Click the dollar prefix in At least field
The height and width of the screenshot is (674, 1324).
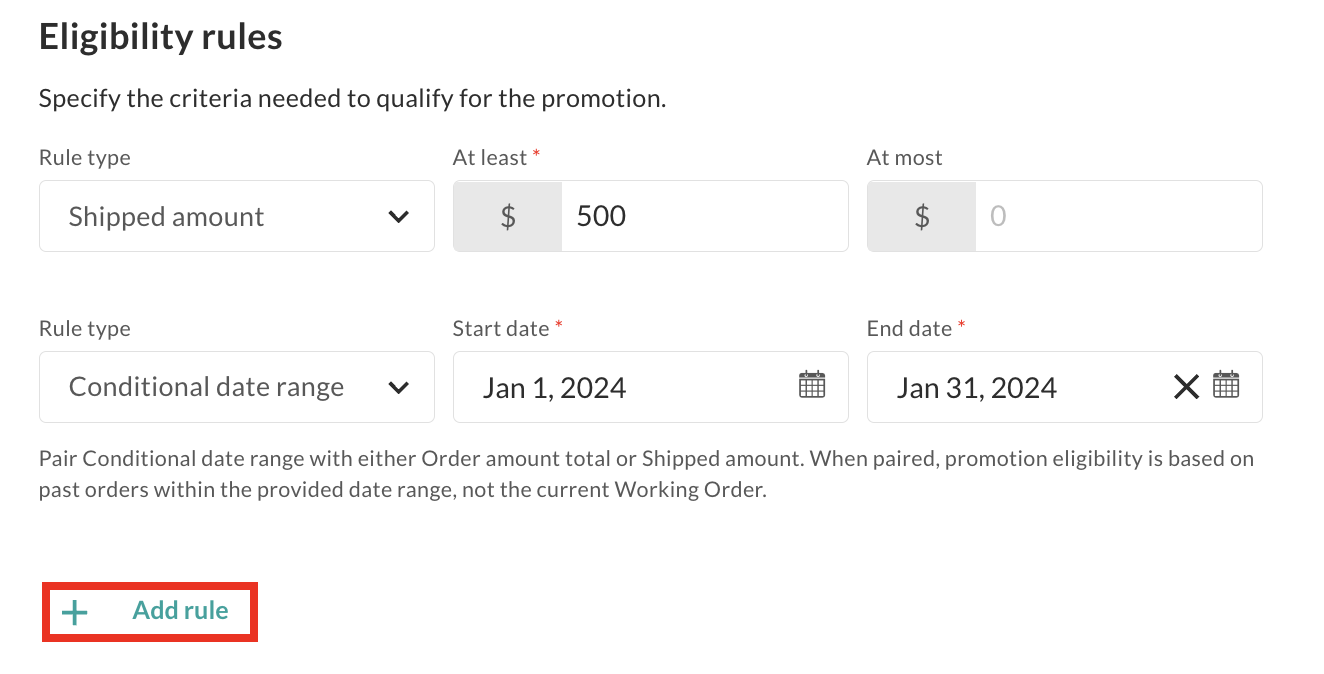pos(508,216)
